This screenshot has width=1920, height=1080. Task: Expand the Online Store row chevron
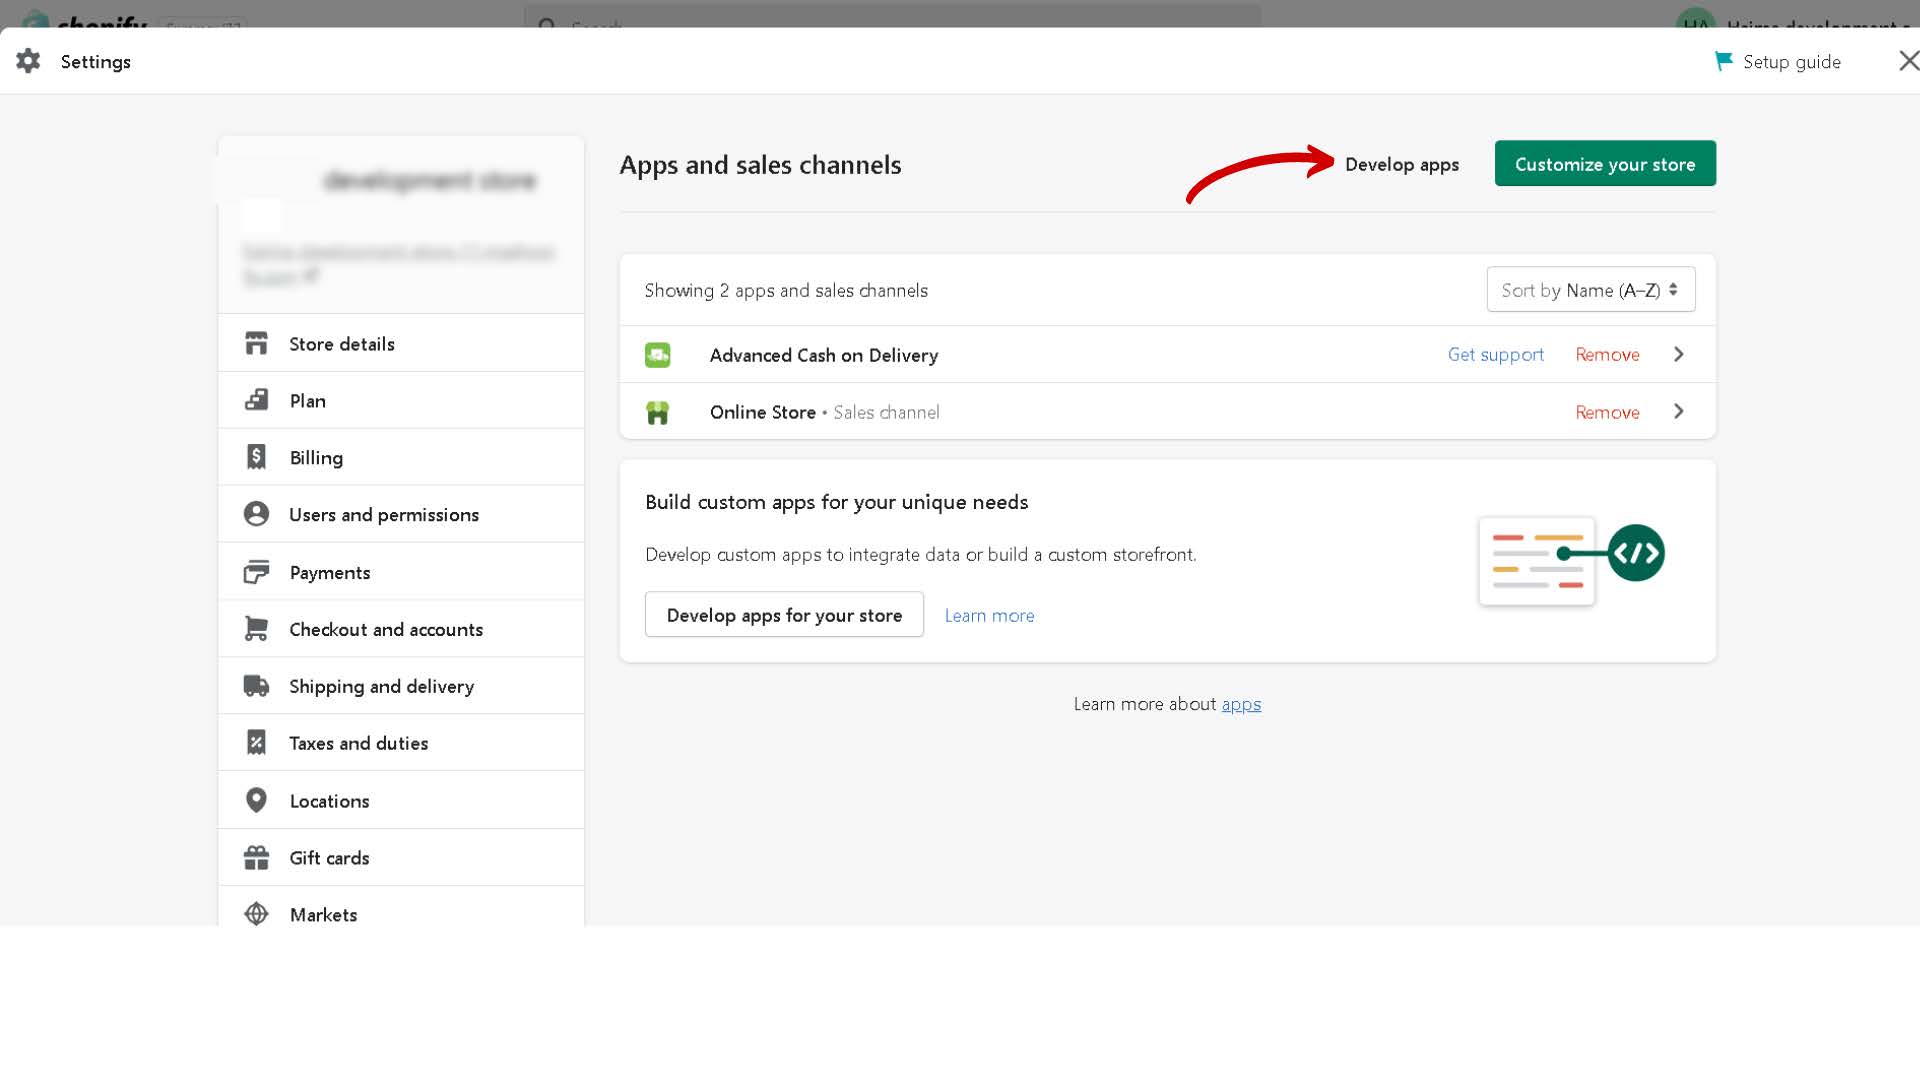(1679, 412)
